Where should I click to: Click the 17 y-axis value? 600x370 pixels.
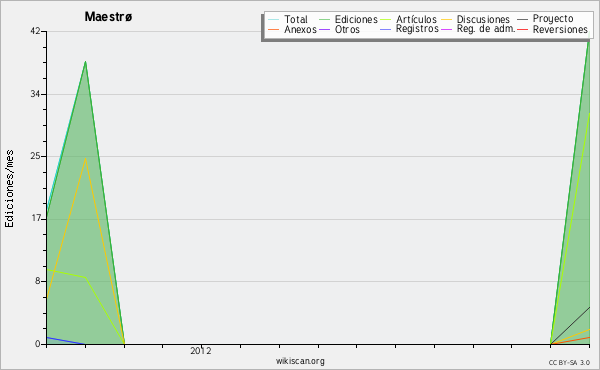pos(36,219)
